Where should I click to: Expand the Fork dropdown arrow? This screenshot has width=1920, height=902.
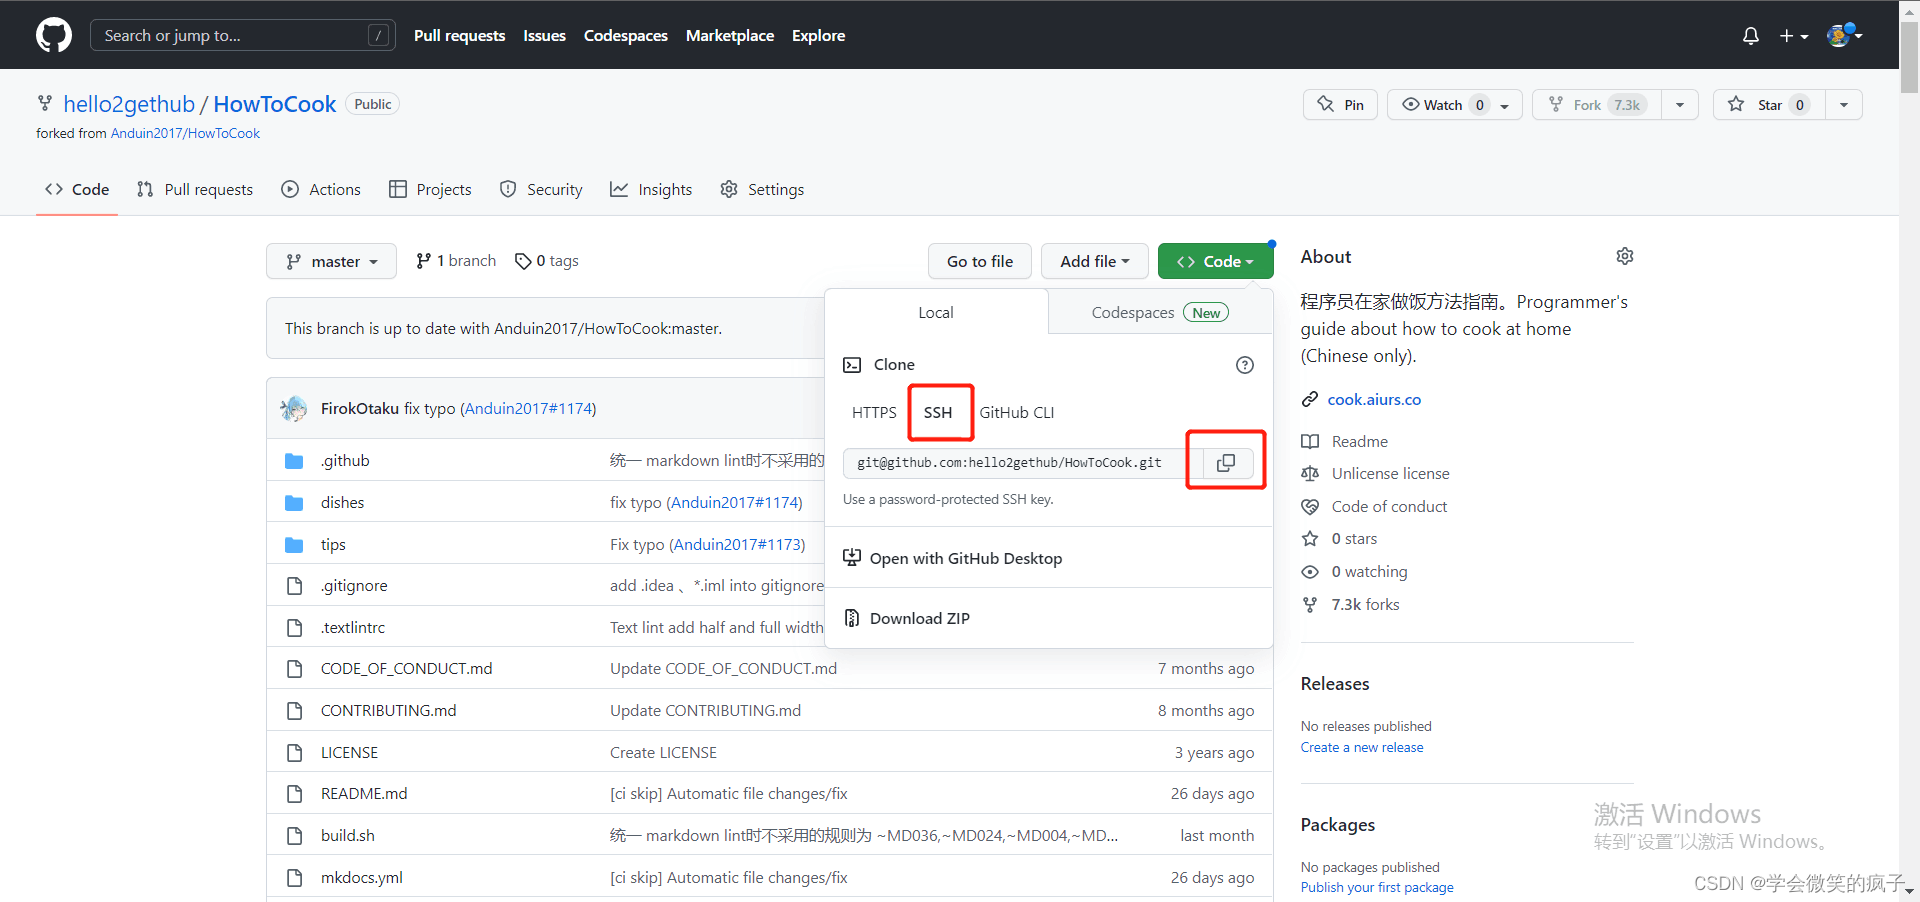coord(1680,105)
